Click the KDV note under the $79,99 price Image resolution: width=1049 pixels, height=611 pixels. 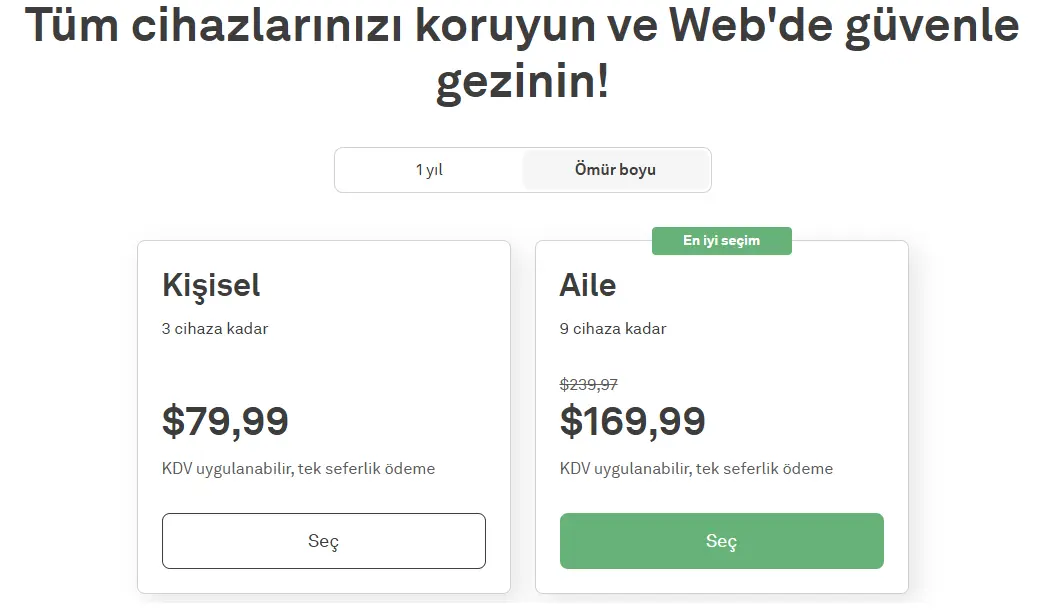298,468
